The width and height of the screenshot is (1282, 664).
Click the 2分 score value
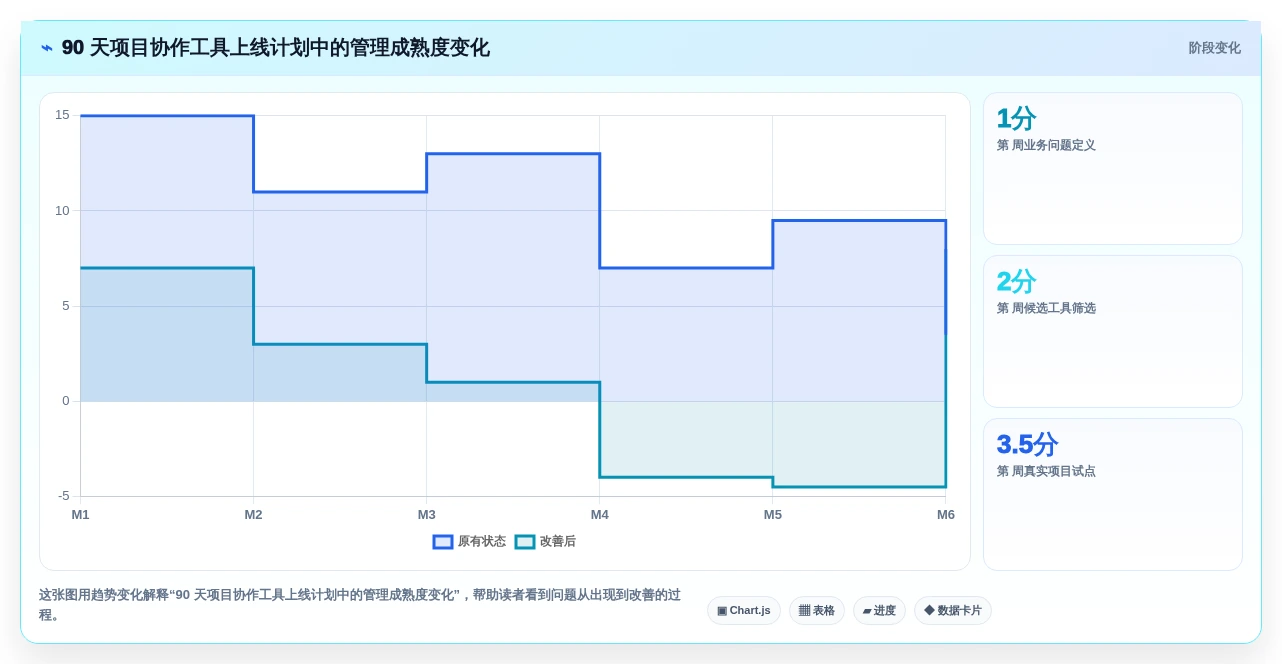click(1016, 282)
